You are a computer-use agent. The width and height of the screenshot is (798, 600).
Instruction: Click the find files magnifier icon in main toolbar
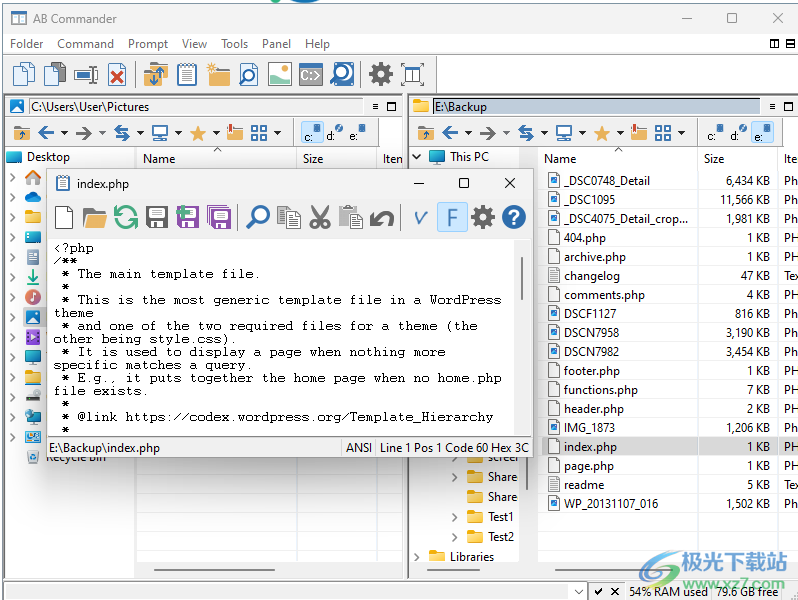[248, 75]
